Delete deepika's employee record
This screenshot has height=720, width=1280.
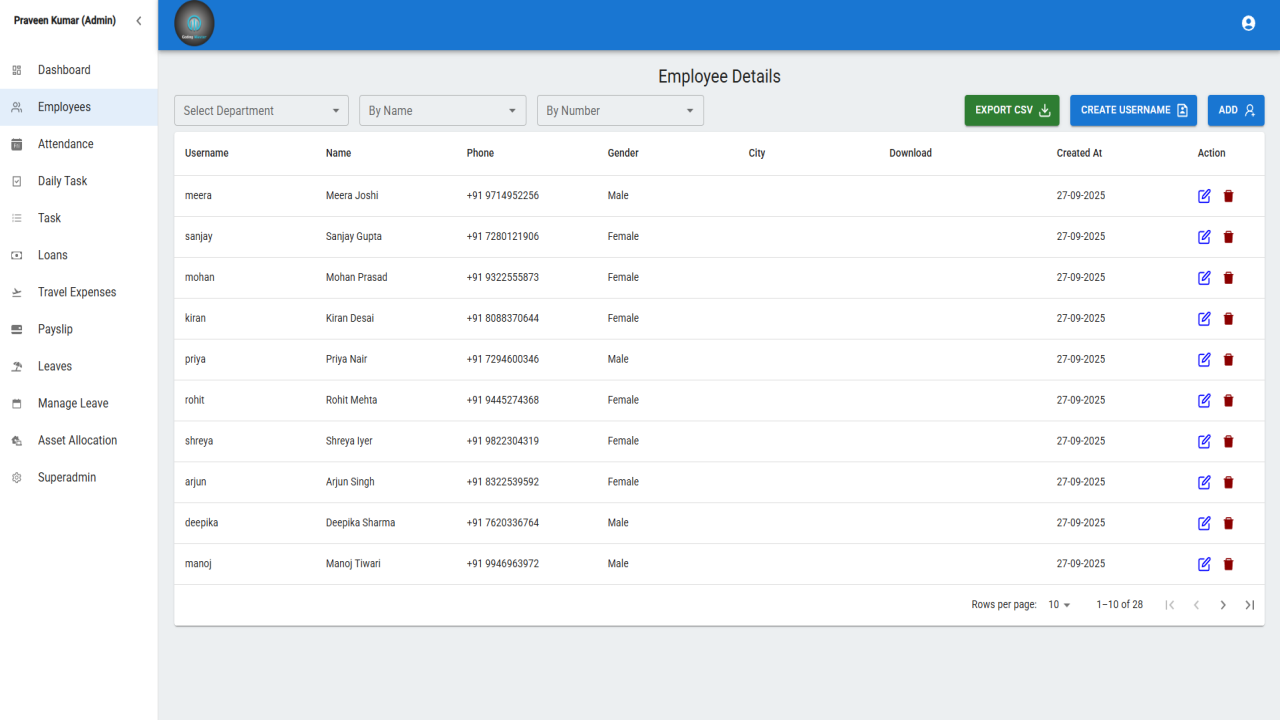1228,524
